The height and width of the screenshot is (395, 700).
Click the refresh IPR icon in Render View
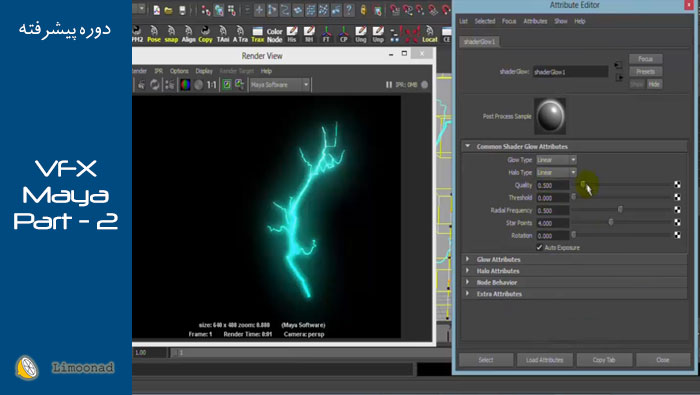154,84
